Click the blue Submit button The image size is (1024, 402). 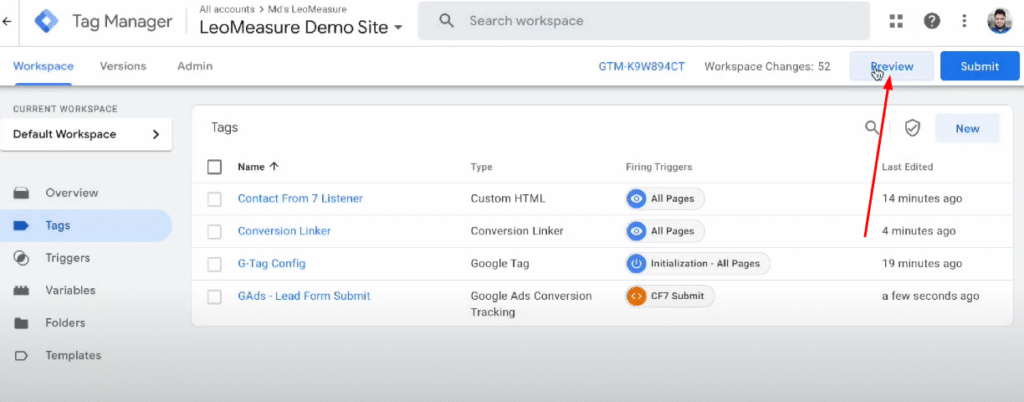click(980, 67)
